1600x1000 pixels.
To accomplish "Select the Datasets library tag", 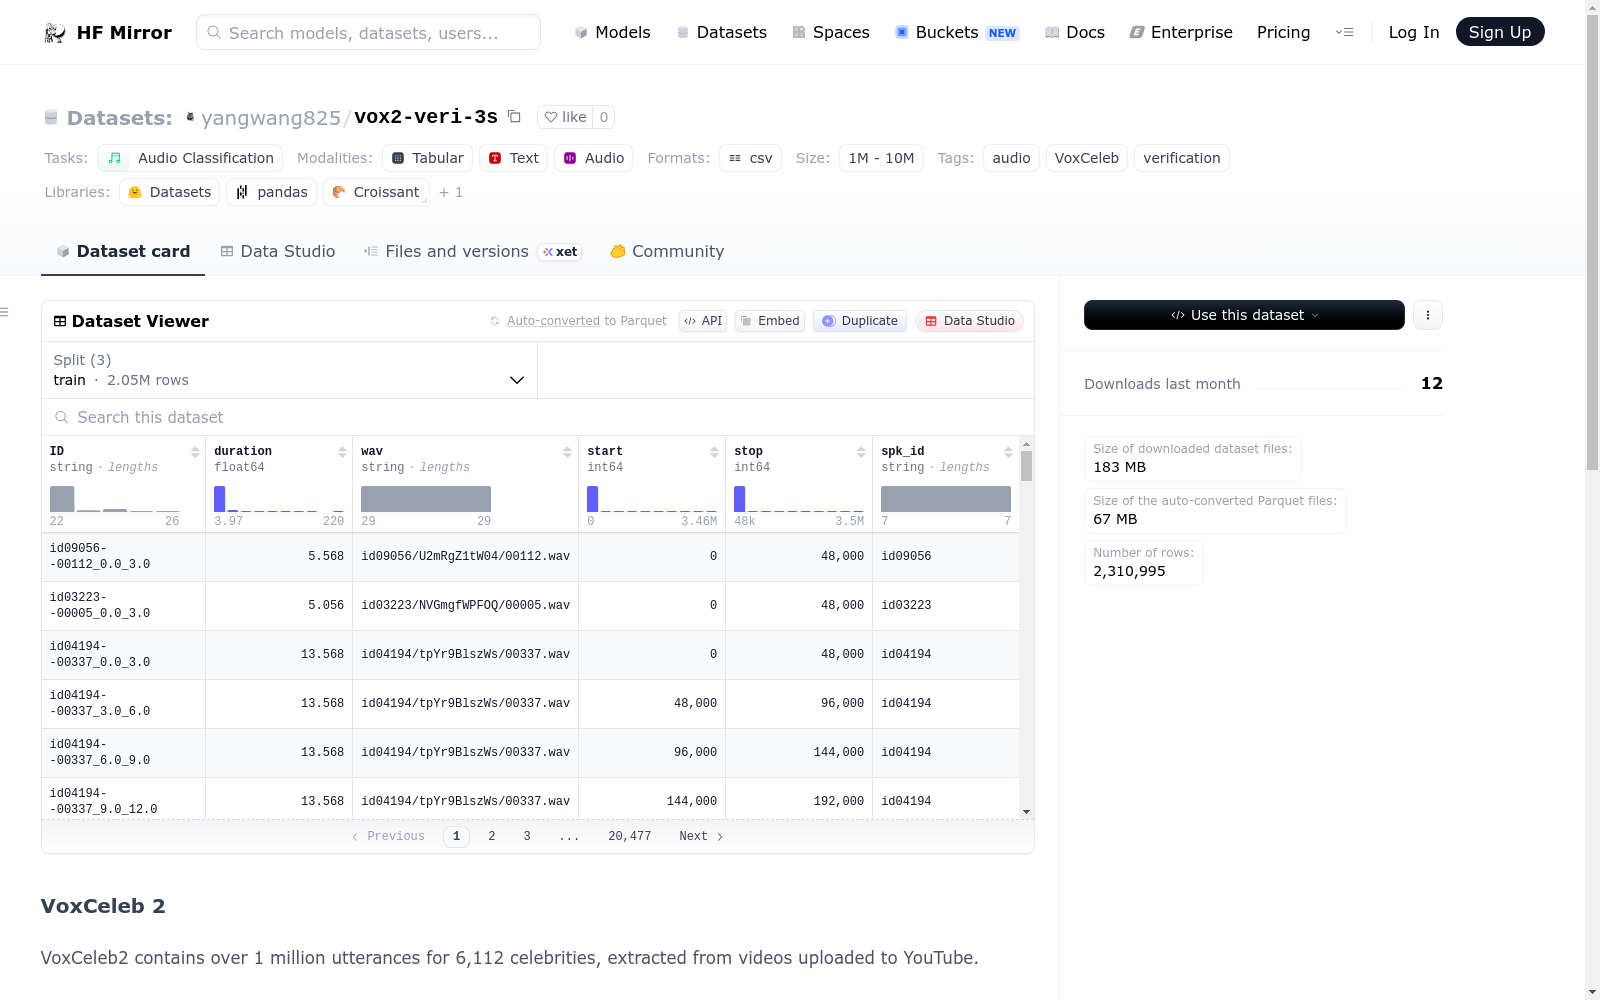I will coord(170,192).
